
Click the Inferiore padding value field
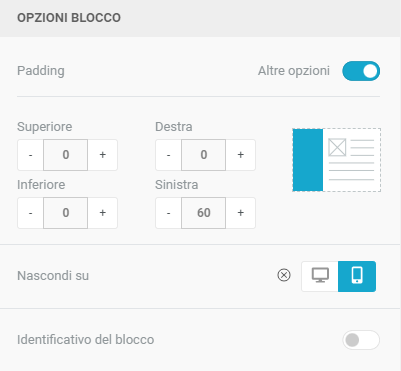(66, 213)
